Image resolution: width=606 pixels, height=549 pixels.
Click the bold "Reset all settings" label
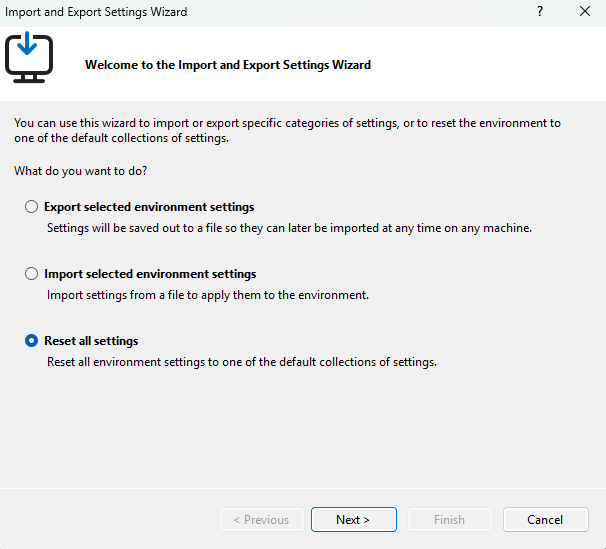91,341
